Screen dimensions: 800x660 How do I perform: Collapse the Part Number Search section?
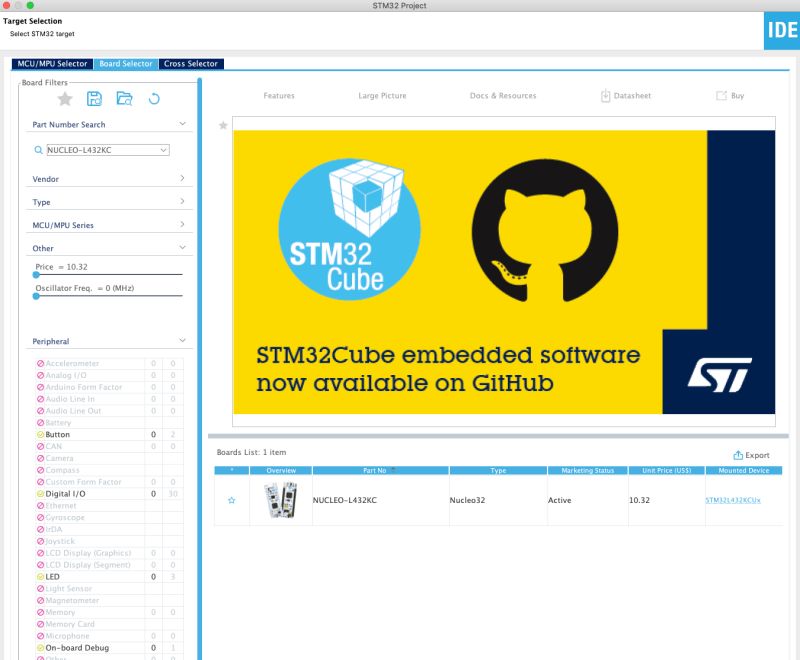pos(181,123)
